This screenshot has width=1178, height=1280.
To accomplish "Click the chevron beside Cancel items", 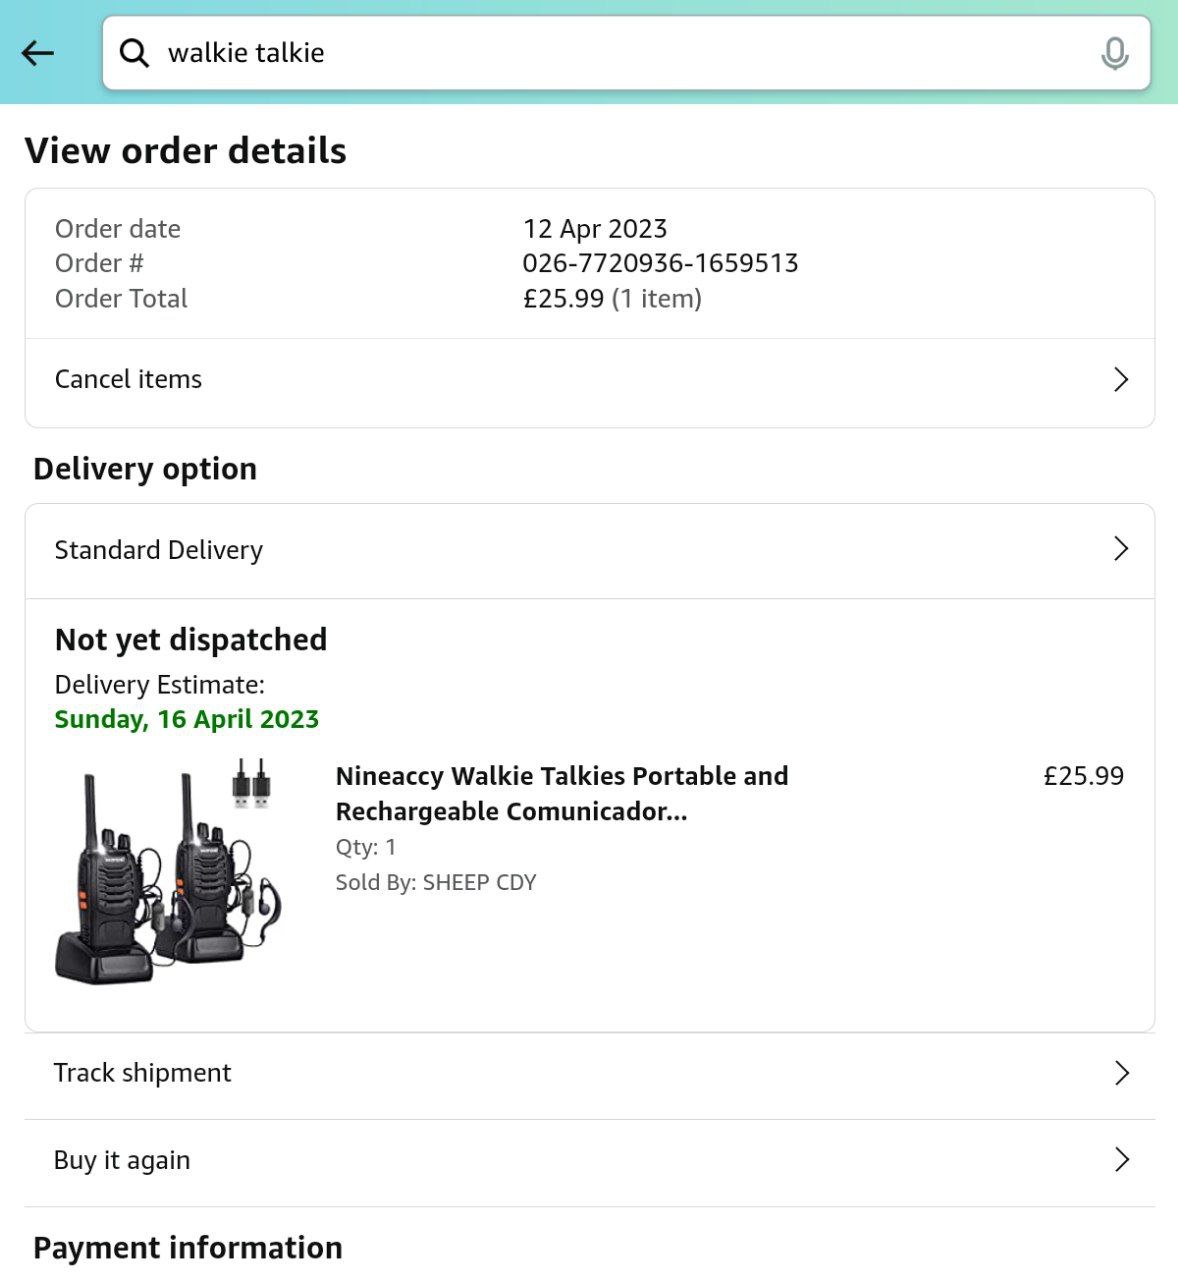I will pos(1121,380).
